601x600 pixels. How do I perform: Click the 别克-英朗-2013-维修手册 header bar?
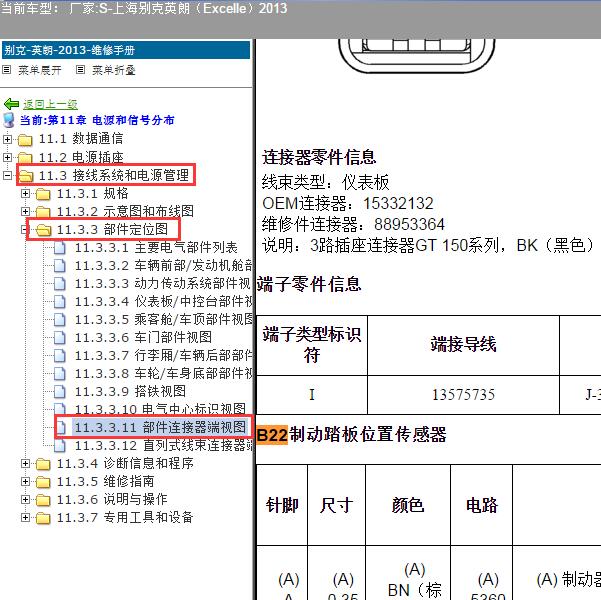[126, 50]
